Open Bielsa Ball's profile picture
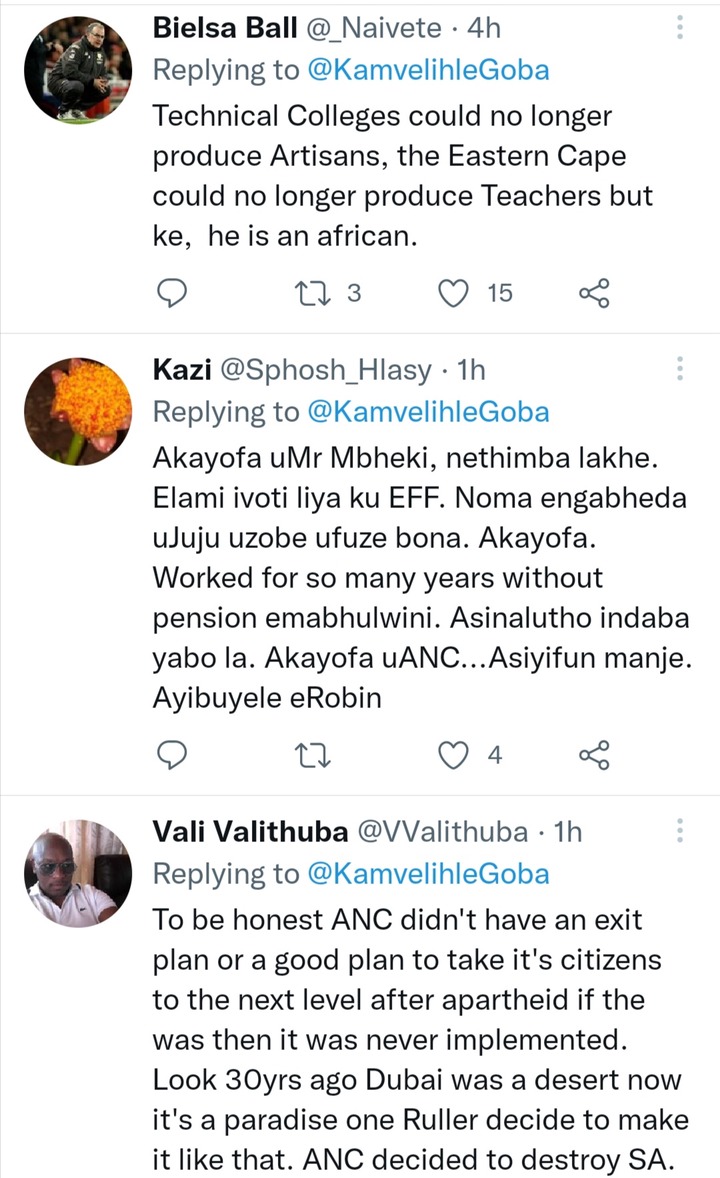This screenshot has width=720, height=1178. pos(78,70)
